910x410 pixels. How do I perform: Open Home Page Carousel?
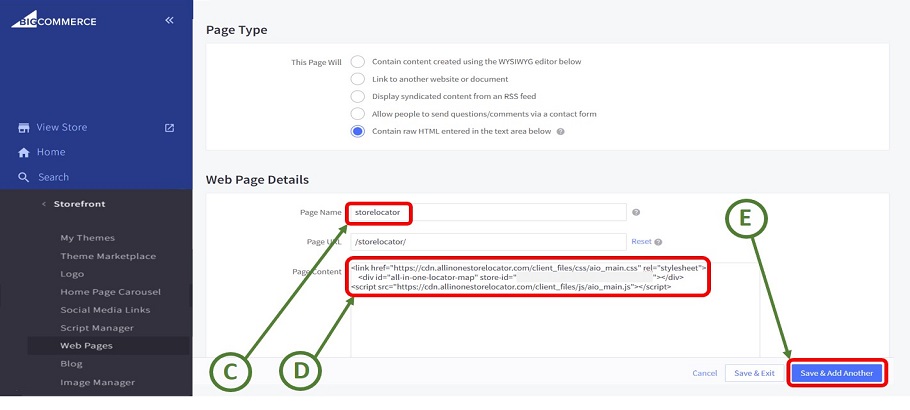(110, 292)
